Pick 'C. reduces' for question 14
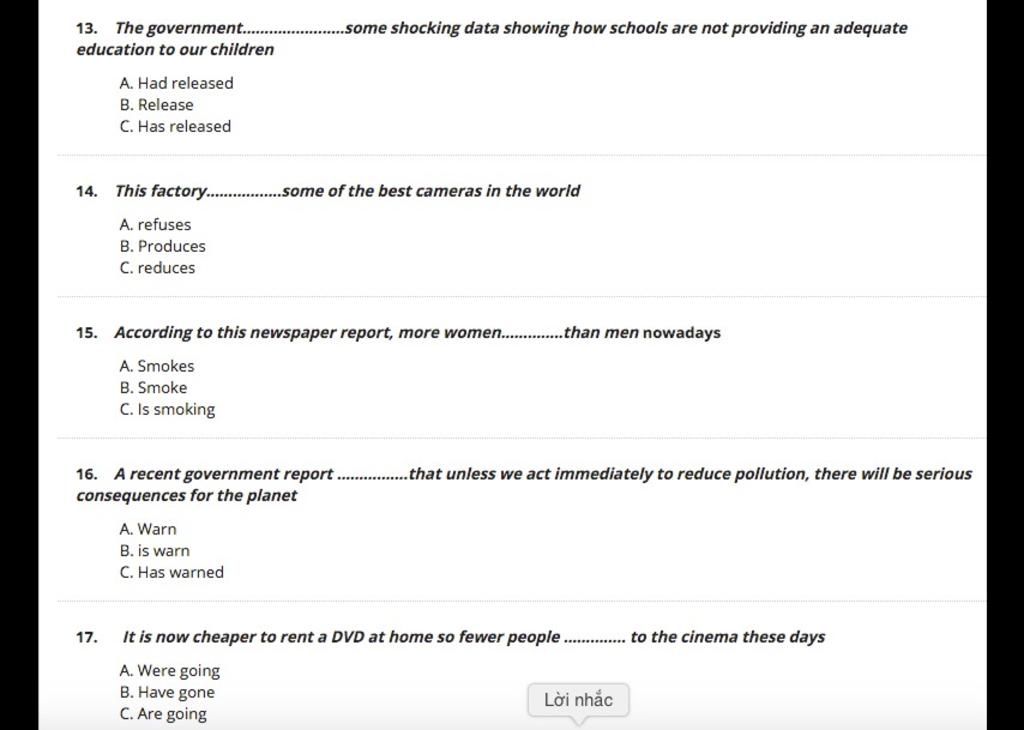Image resolution: width=1024 pixels, height=730 pixels. coord(157,268)
